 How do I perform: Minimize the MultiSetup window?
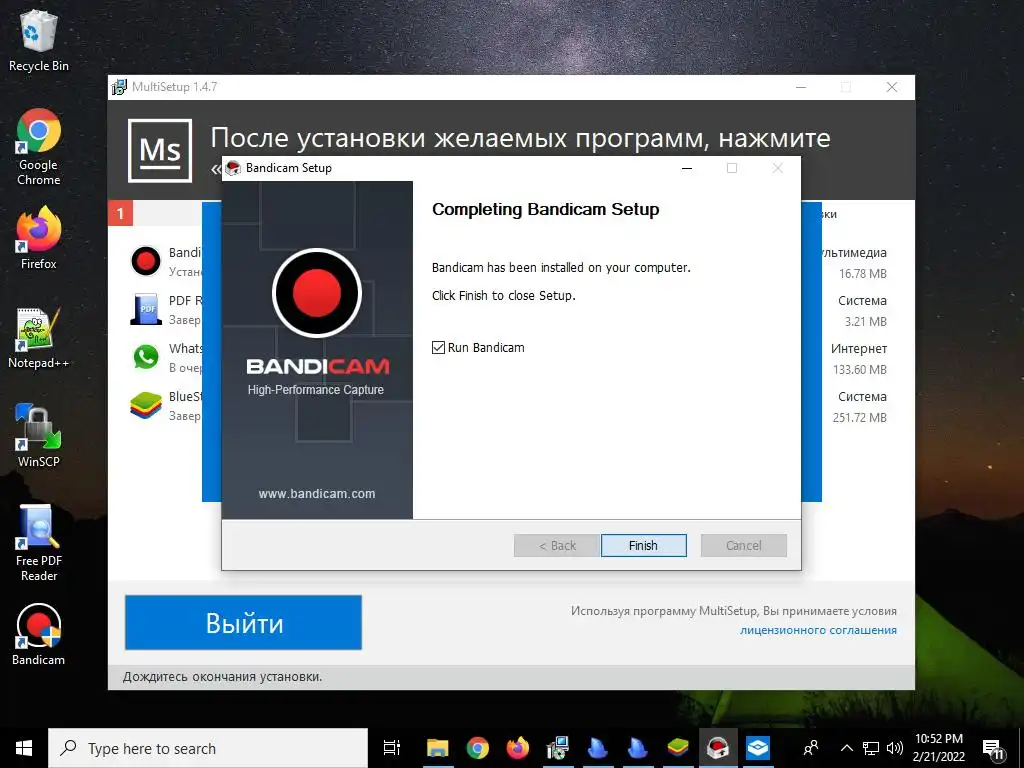[x=801, y=87]
